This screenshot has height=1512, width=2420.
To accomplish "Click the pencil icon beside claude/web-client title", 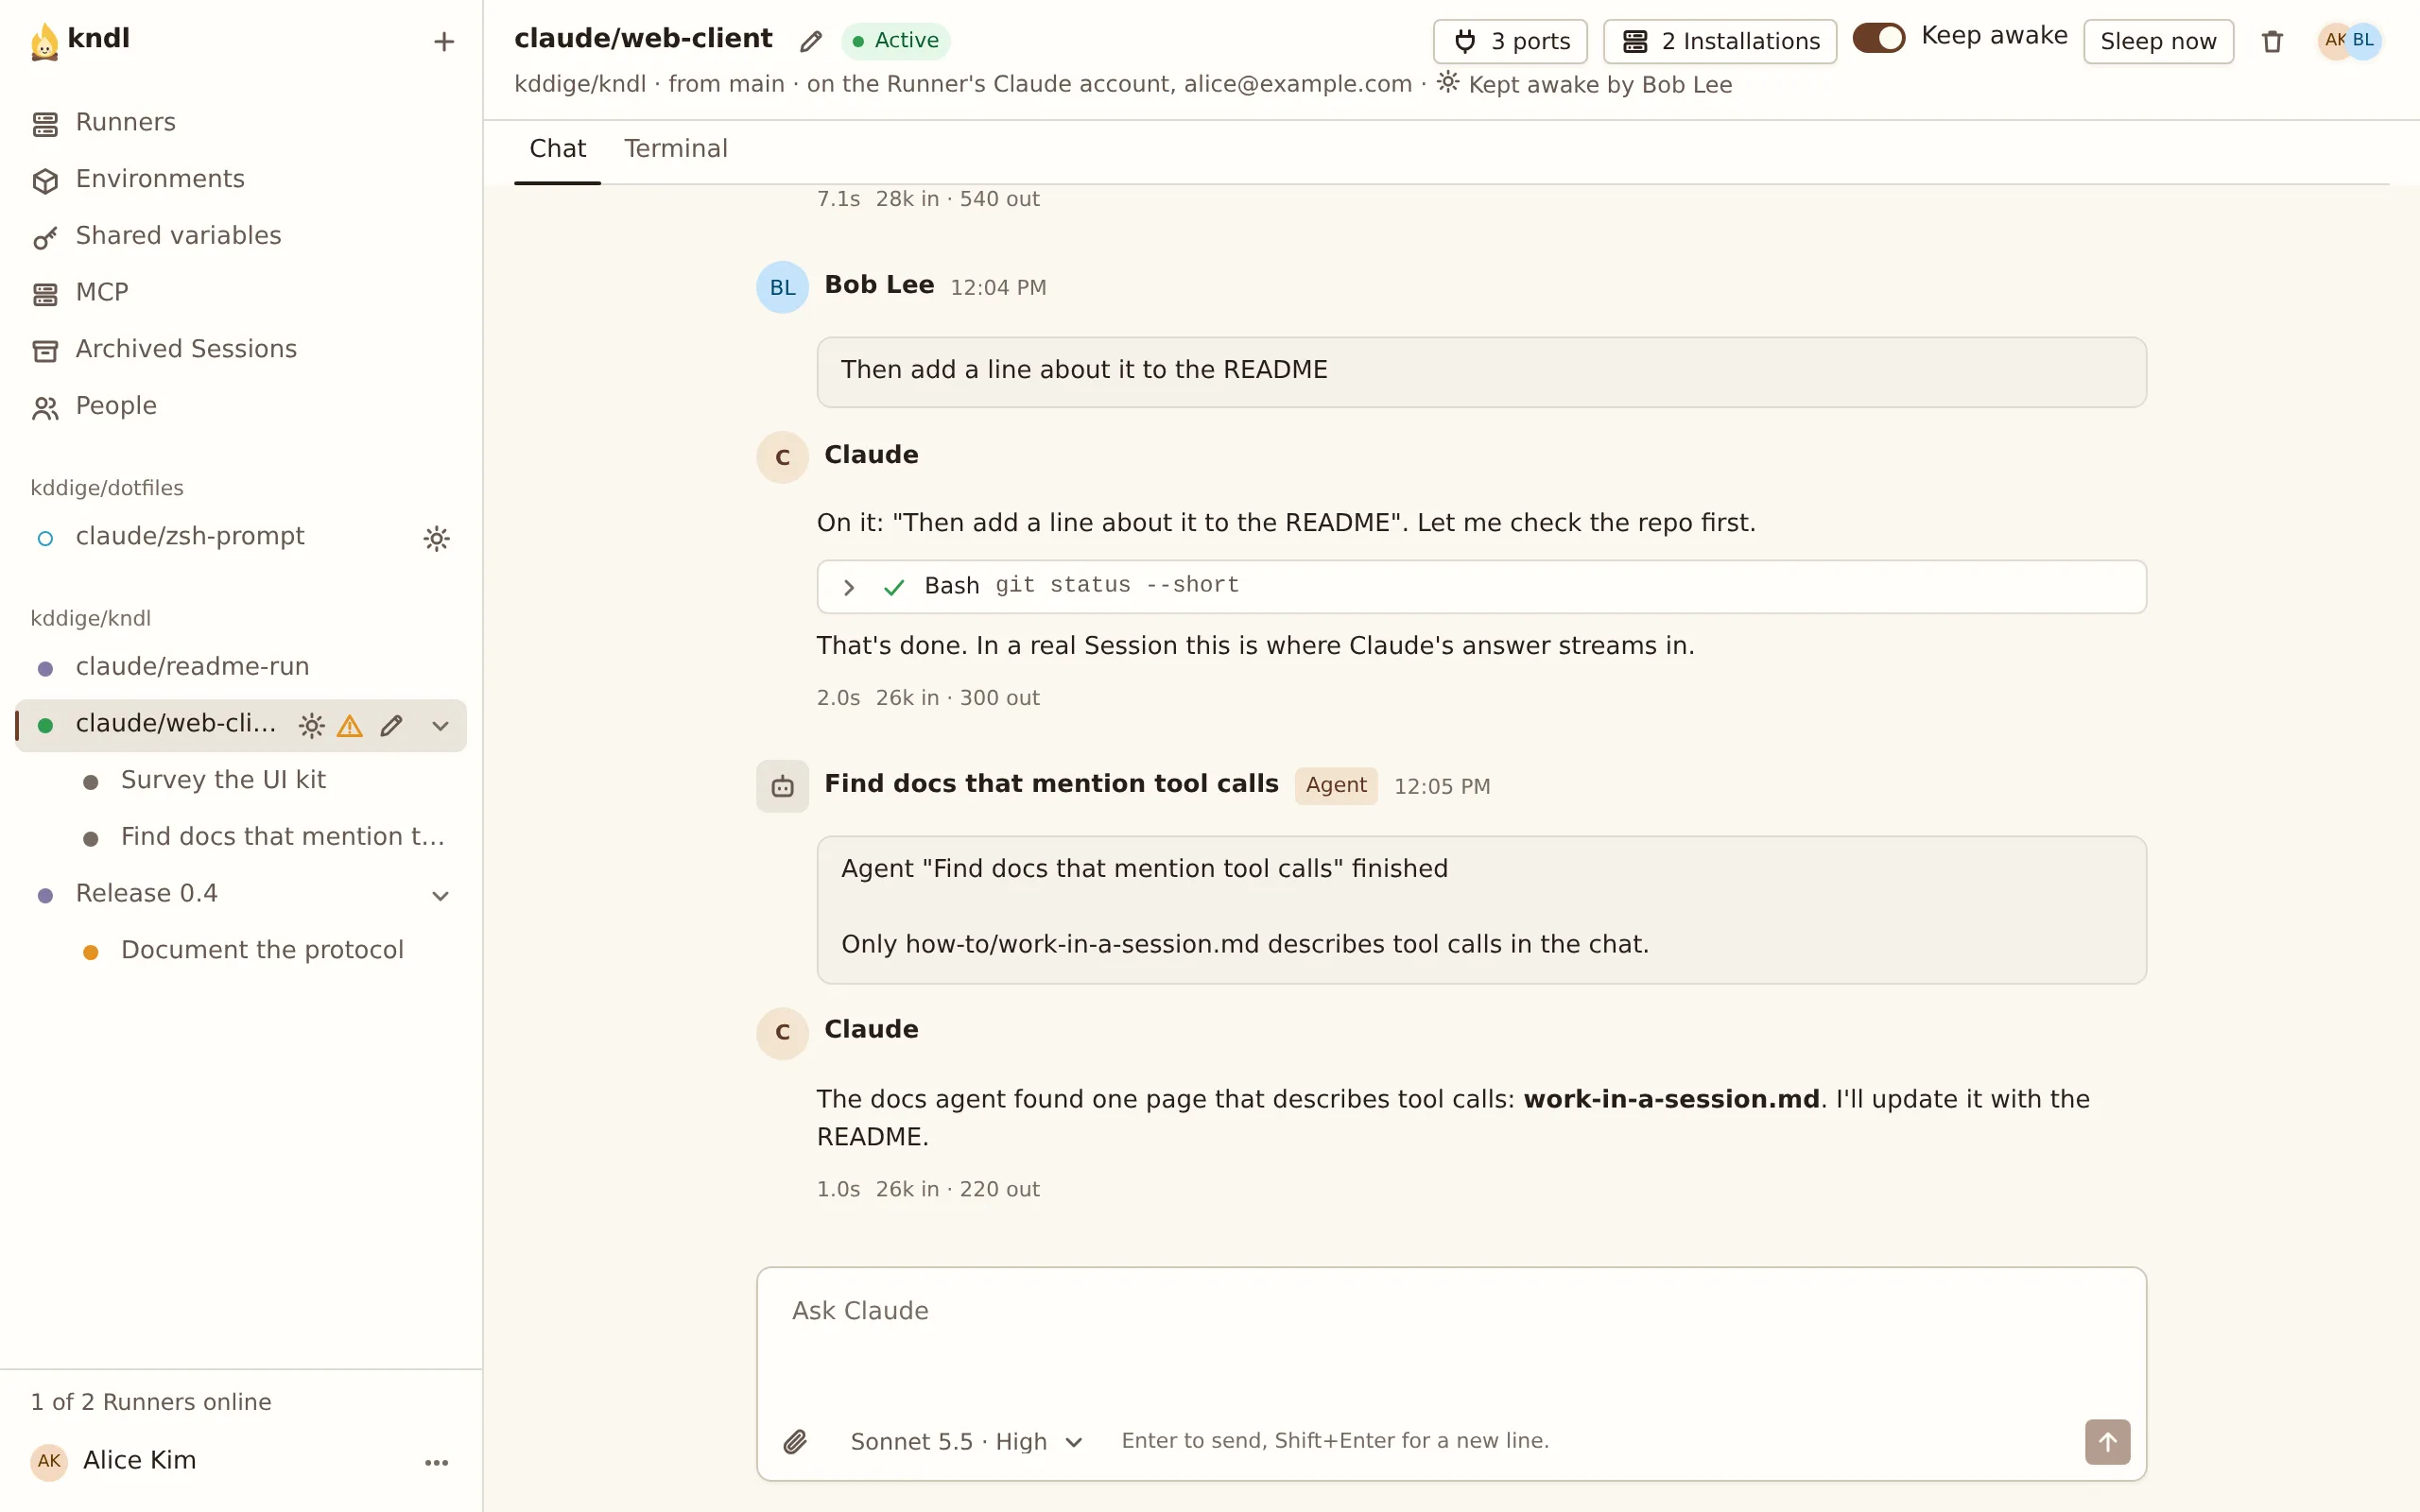I will (x=811, y=41).
